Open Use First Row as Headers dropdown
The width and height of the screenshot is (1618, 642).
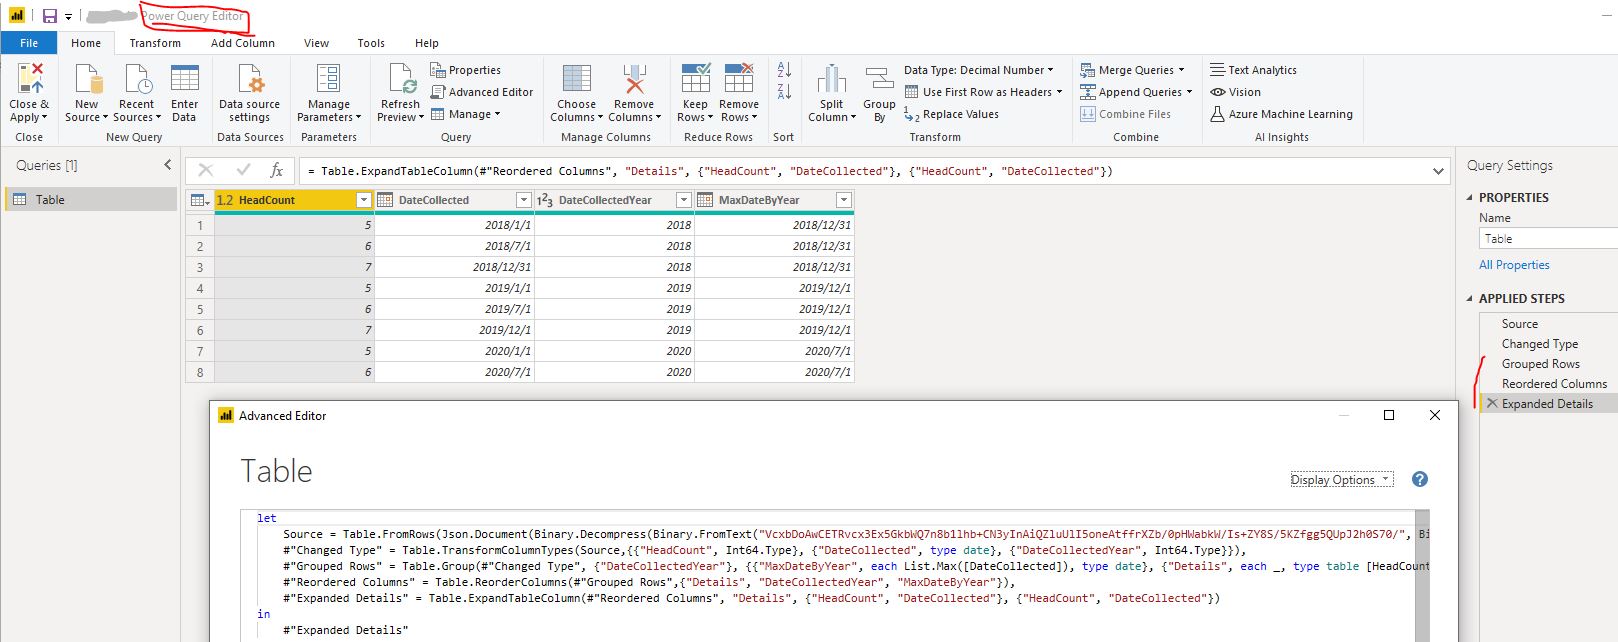pyautogui.click(x=984, y=92)
